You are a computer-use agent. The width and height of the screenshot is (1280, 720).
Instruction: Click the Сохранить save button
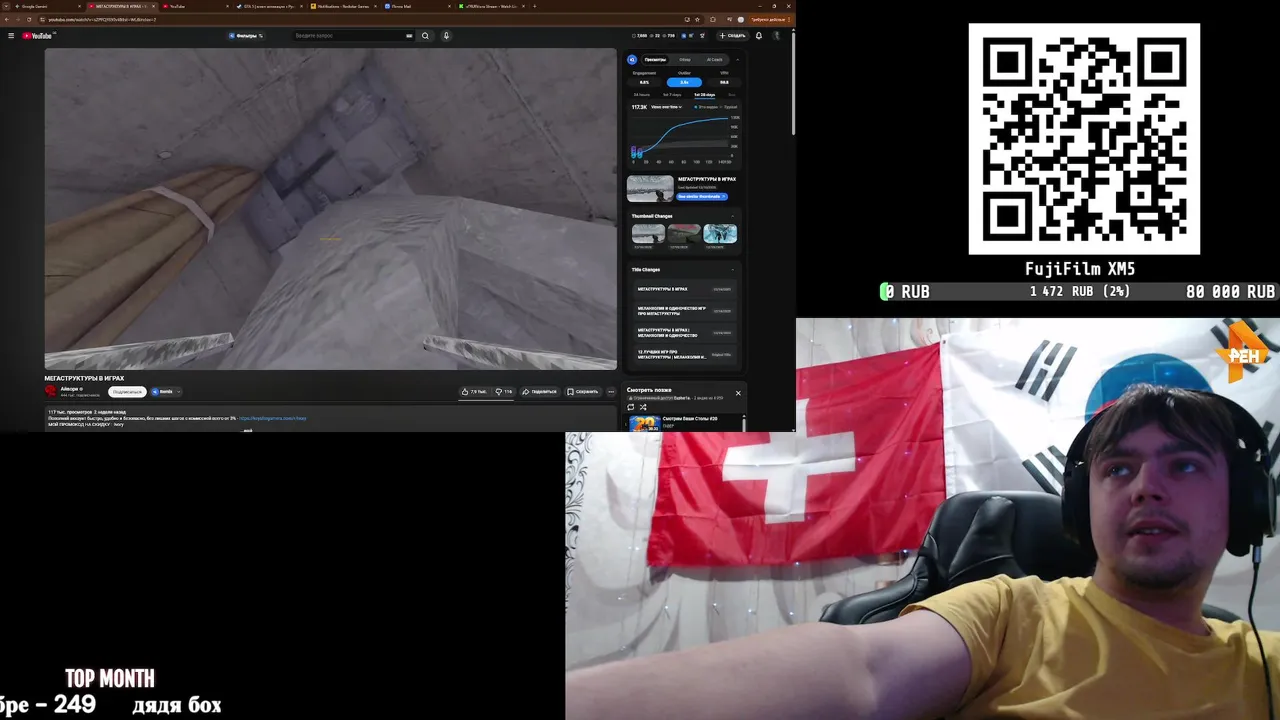(x=582, y=392)
